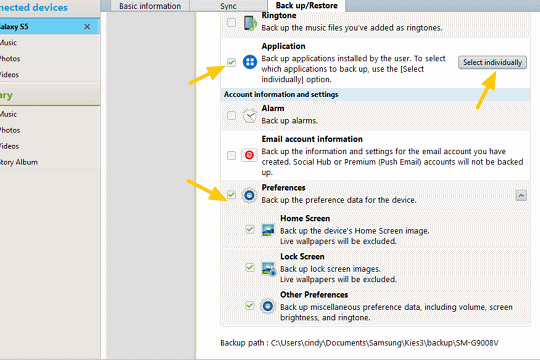Uncheck the Preferences checkbox
Screen dimensions: 540x360
(x=231, y=195)
